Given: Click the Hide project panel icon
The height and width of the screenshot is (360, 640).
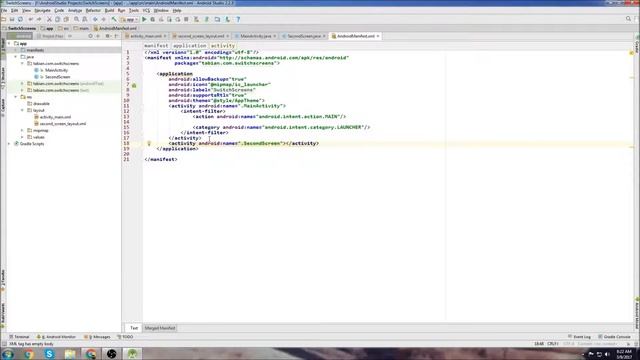Looking at the screenshot, I should [116, 36].
